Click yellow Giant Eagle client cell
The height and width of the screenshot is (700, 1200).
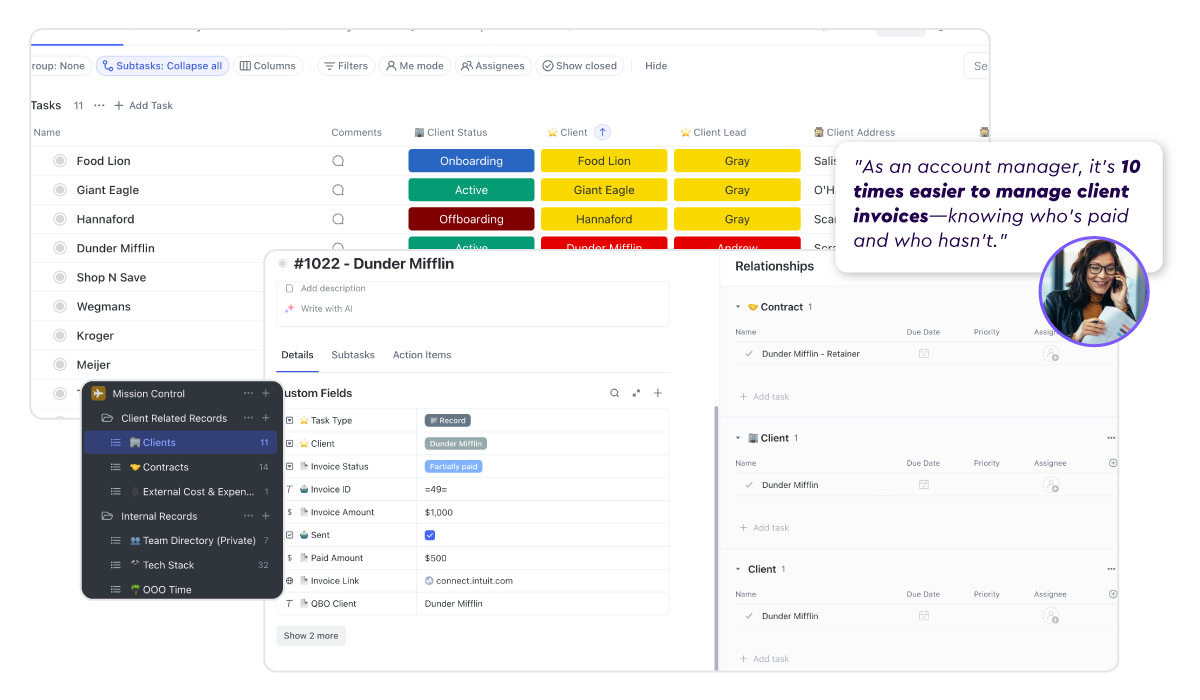[x=604, y=190]
